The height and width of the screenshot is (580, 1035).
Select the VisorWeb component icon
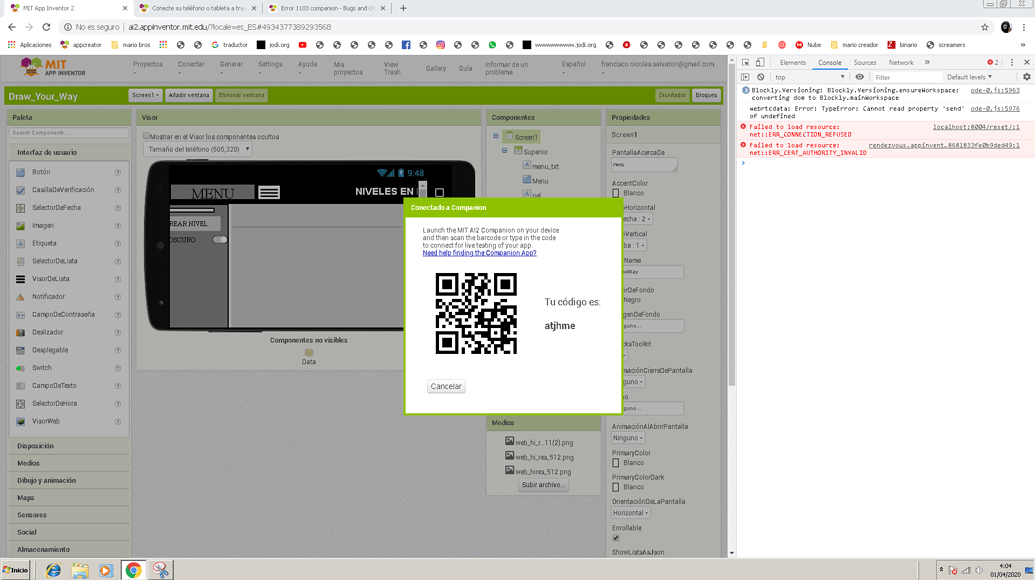pyautogui.click(x=20, y=422)
